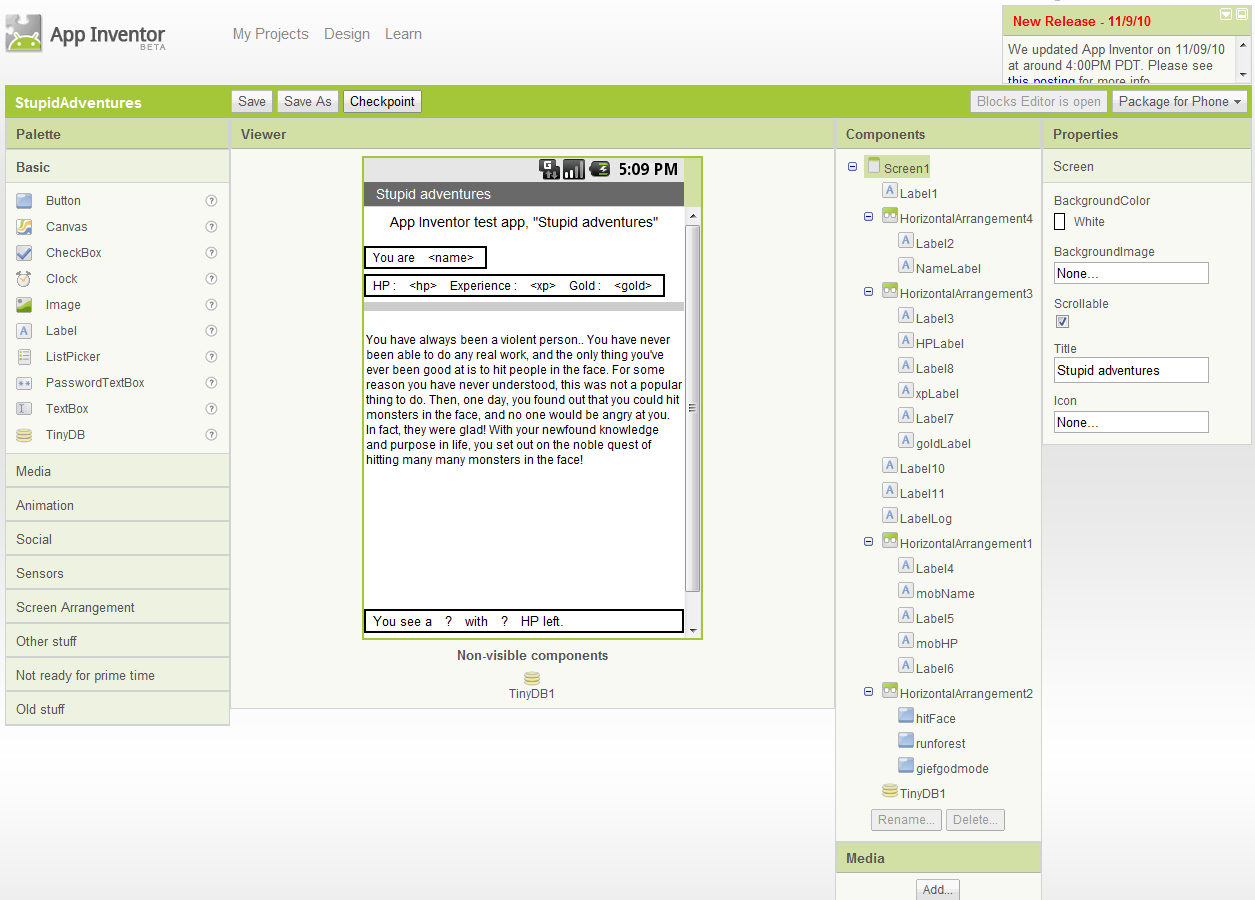
Task: Expand the Sensors palette section
Action: point(117,573)
